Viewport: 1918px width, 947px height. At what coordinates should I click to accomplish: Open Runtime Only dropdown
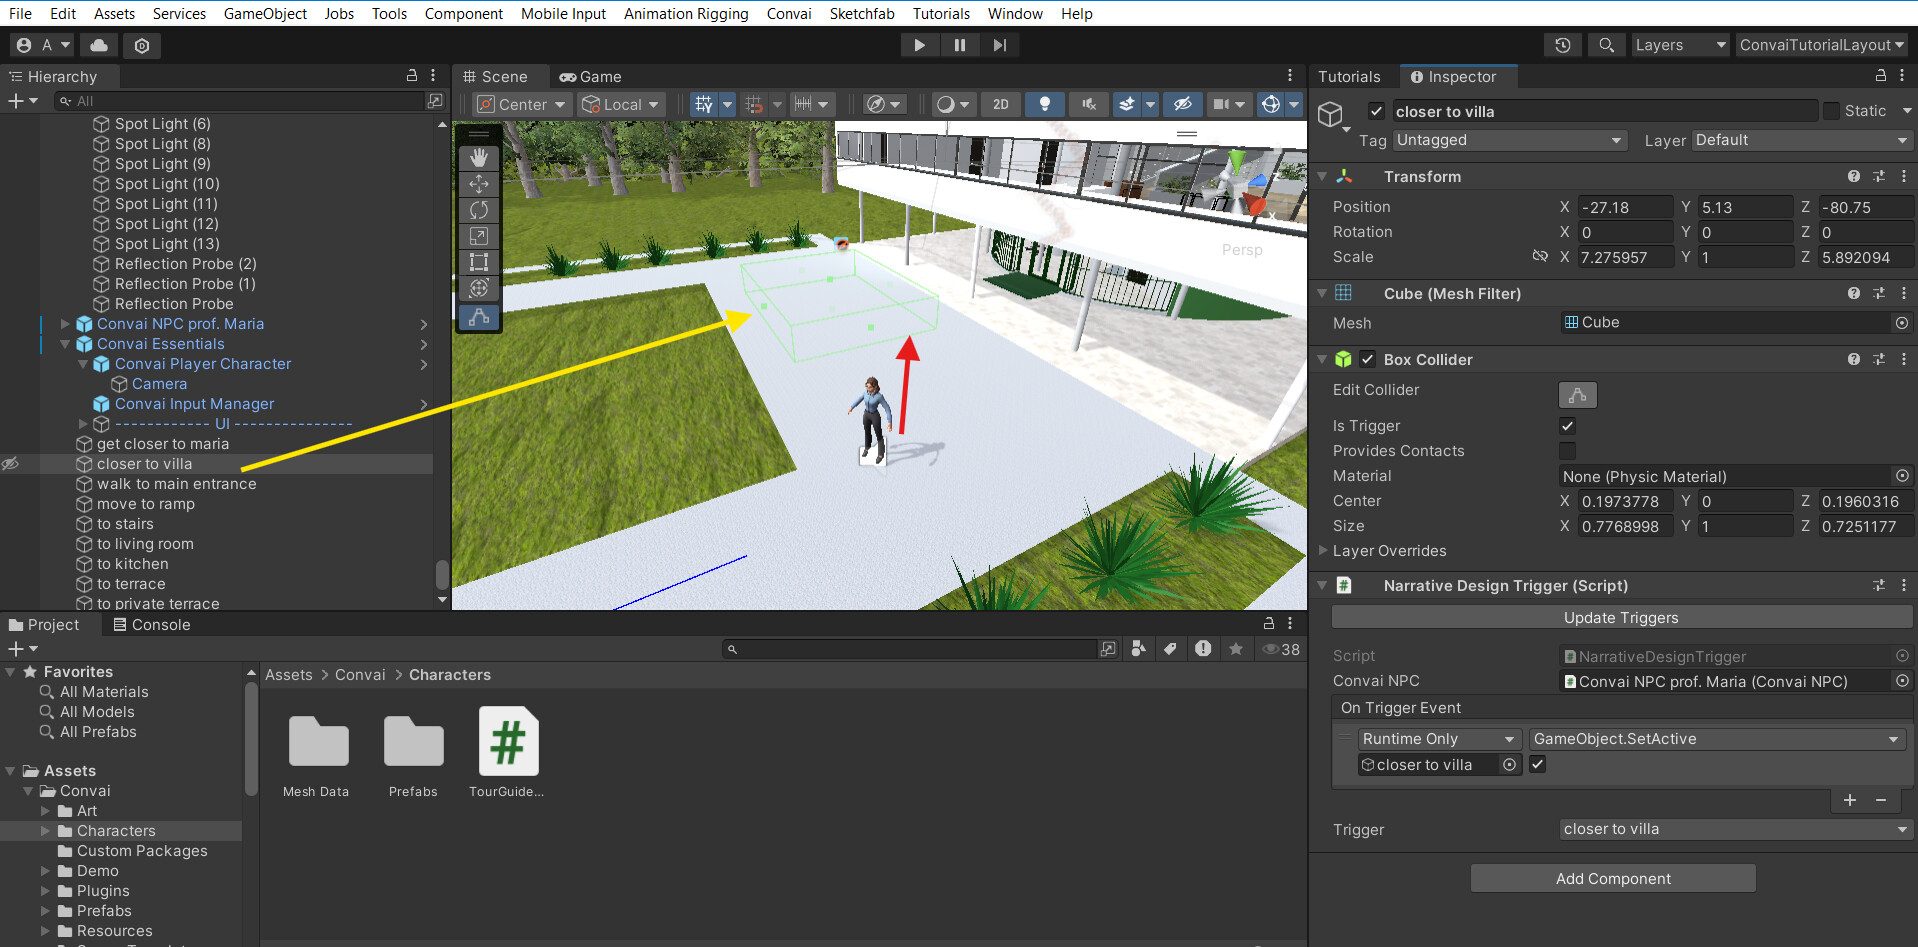[x=1439, y=739]
